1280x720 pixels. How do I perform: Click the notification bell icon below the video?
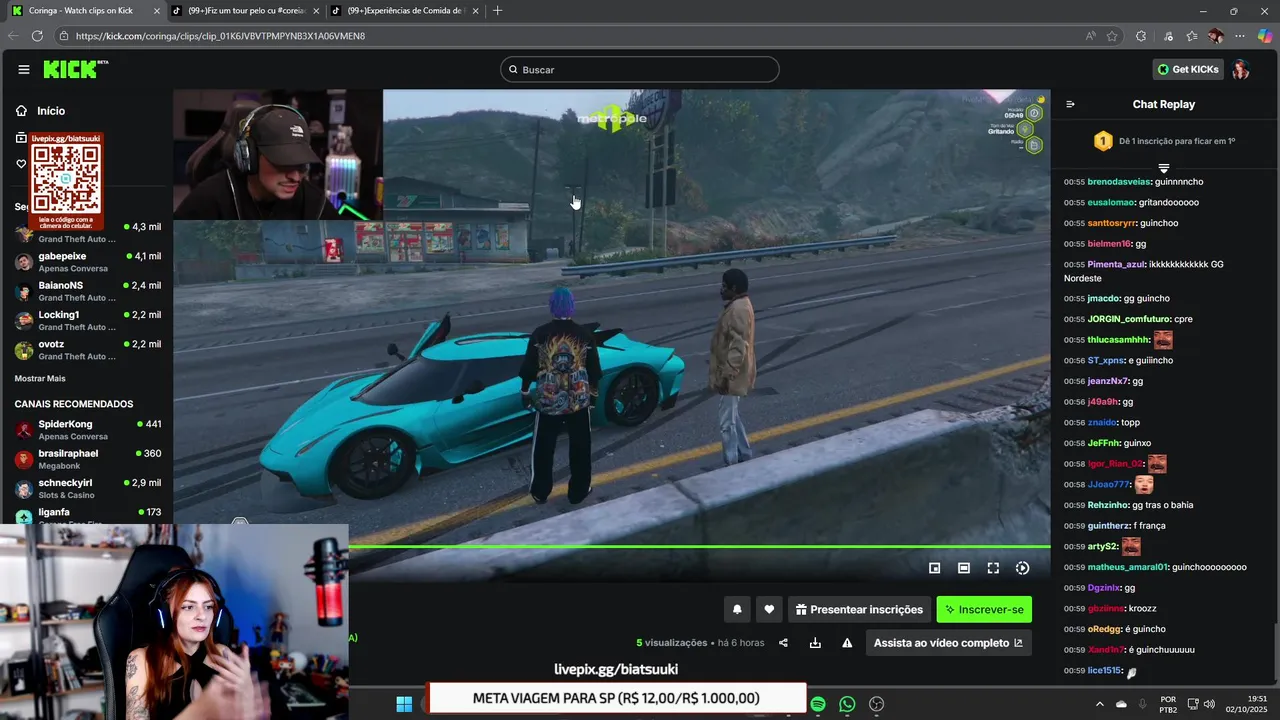tap(737, 609)
